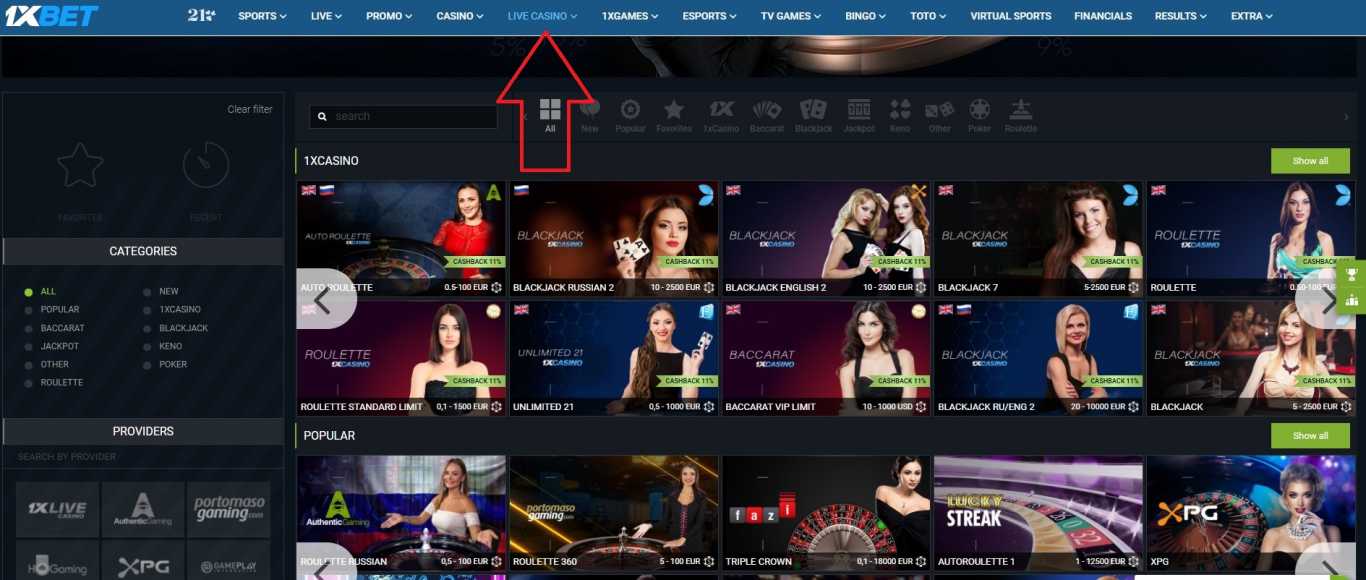Expand the 1XGAMES dropdown
The height and width of the screenshot is (580, 1366).
tap(629, 16)
